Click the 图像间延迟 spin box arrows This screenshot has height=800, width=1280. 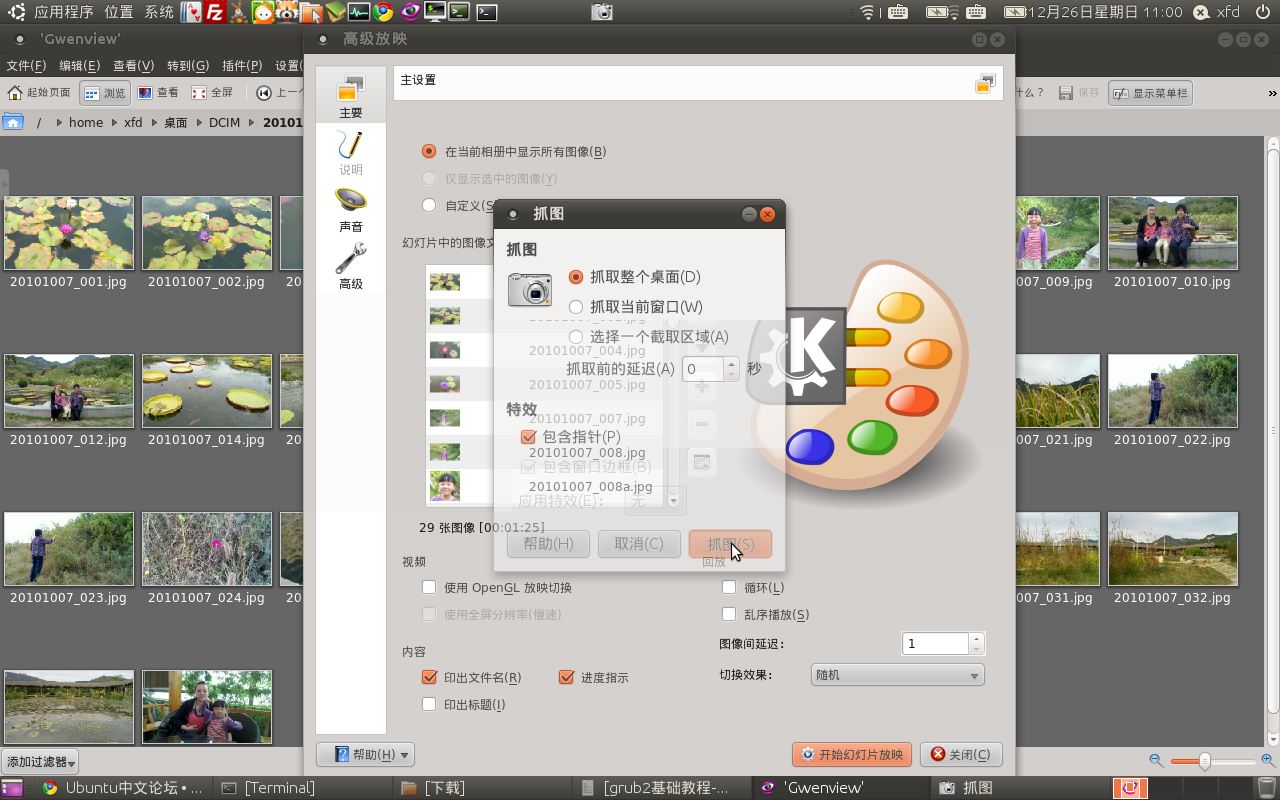tap(977, 643)
